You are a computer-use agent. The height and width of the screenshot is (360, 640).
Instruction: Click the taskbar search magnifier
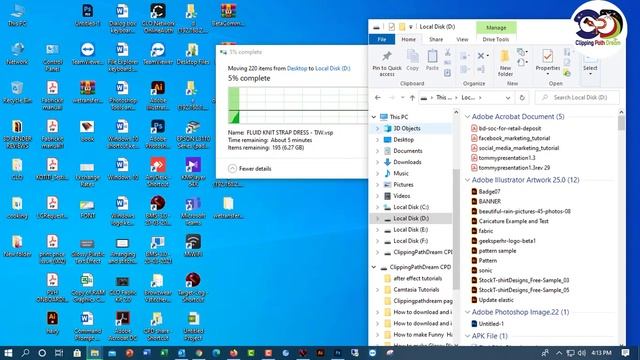coord(25,353)
